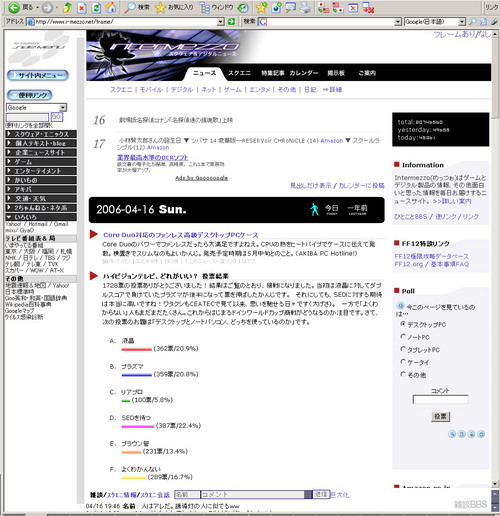Screen dimensions: 500x516
Task: Click the history clock icon in toolbar
Action: 243,7
